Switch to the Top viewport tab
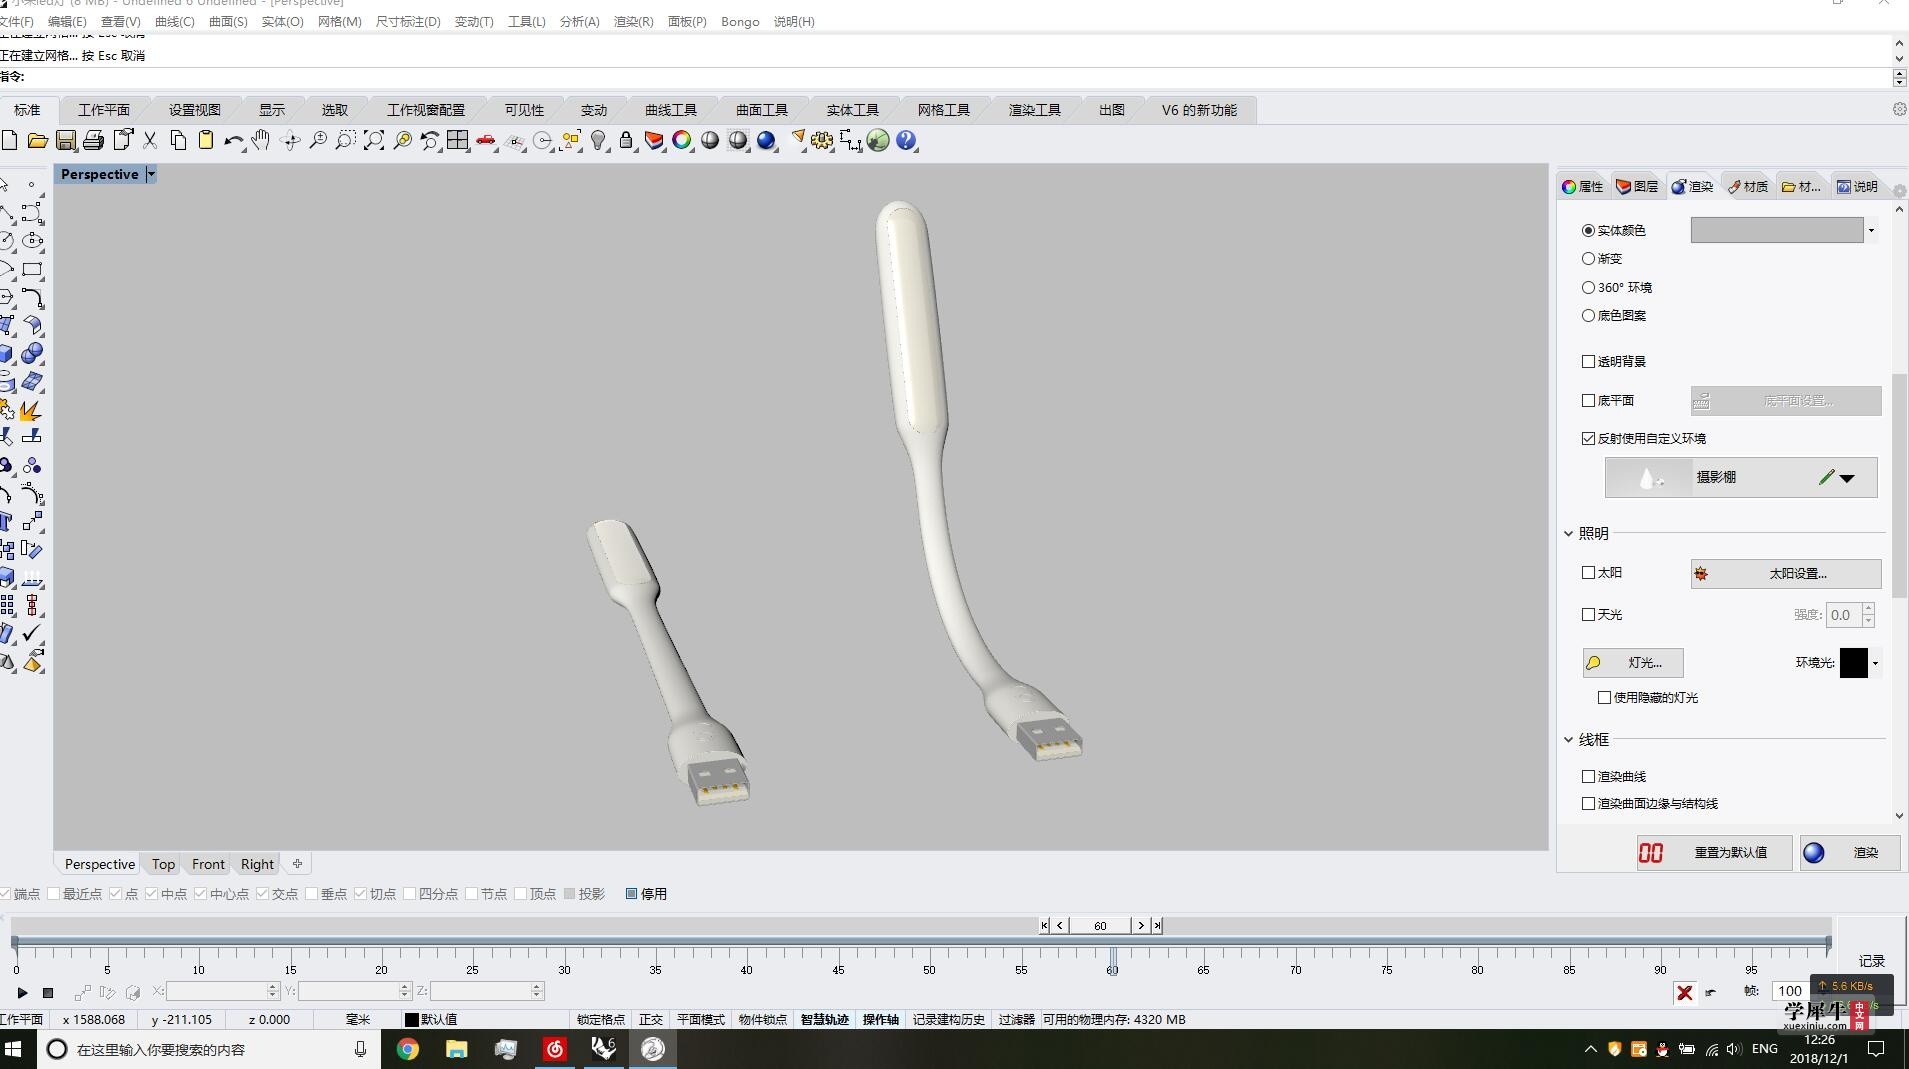 click(x=163, y=864)
